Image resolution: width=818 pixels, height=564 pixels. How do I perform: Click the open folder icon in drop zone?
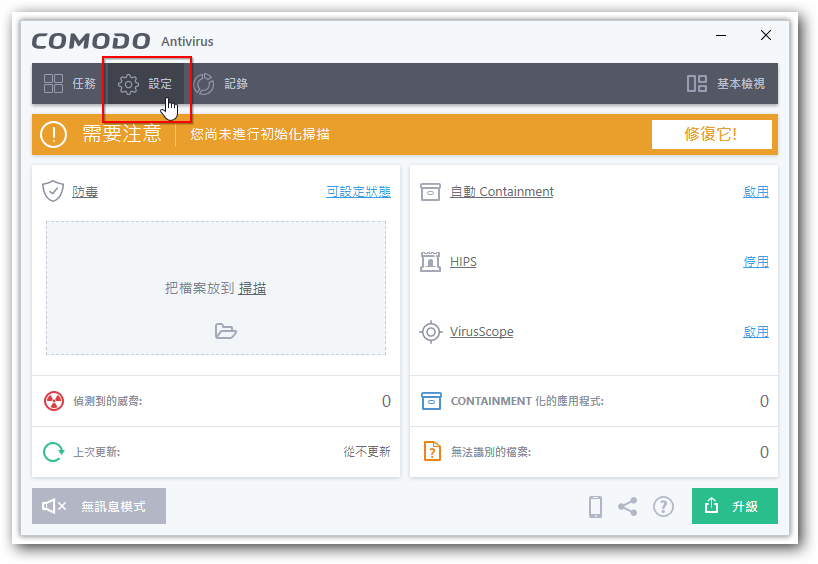(226, 331)
